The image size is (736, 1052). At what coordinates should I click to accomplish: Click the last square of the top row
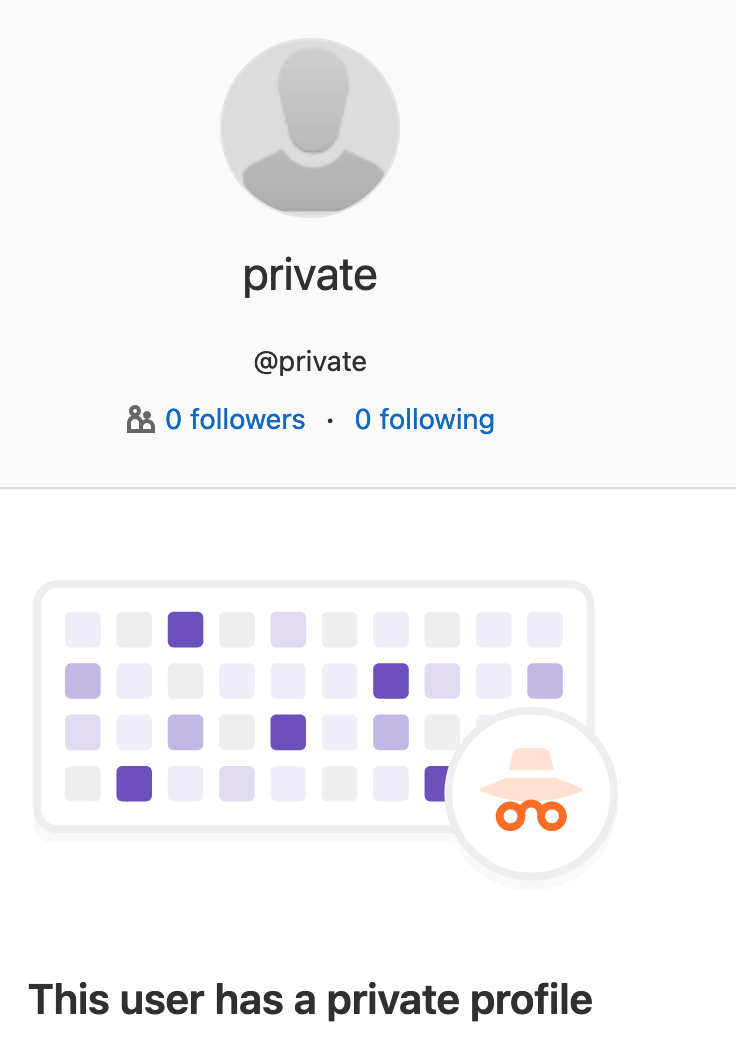click(545, 630)
